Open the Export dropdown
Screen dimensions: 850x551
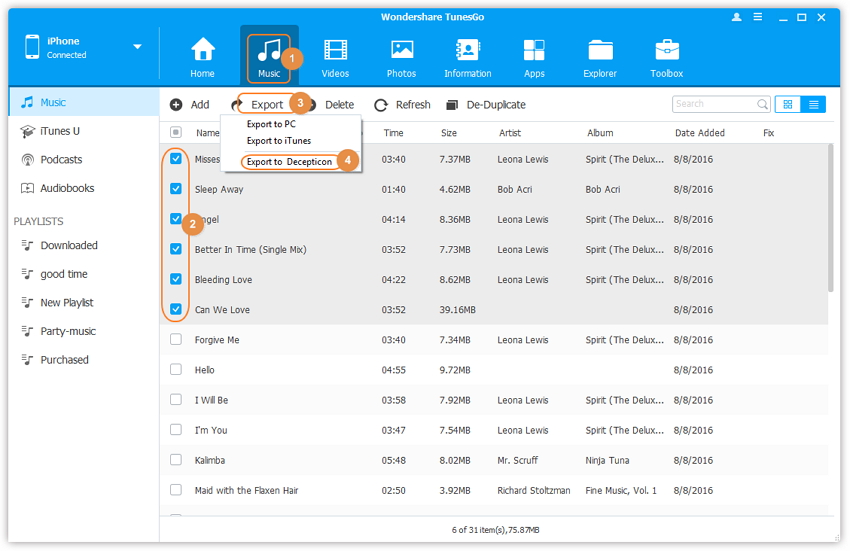pos(267,105)
